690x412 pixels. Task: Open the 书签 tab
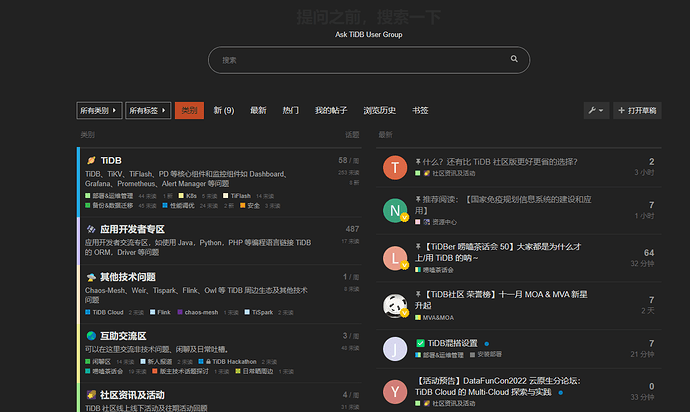[x=420, y=110]
